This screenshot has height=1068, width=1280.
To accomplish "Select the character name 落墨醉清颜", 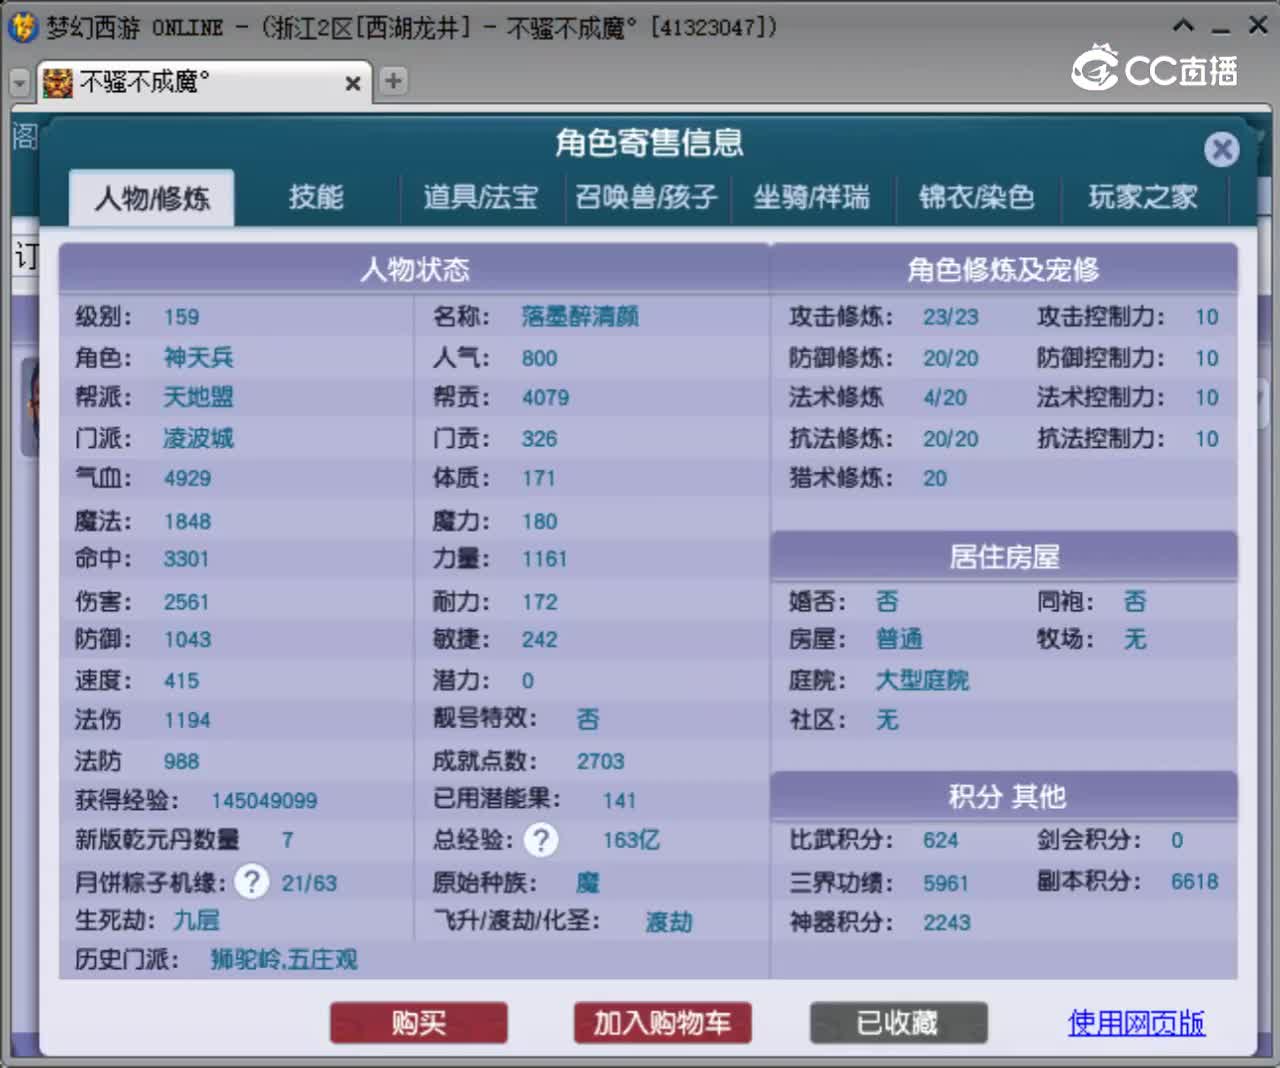I will (580, 317).
